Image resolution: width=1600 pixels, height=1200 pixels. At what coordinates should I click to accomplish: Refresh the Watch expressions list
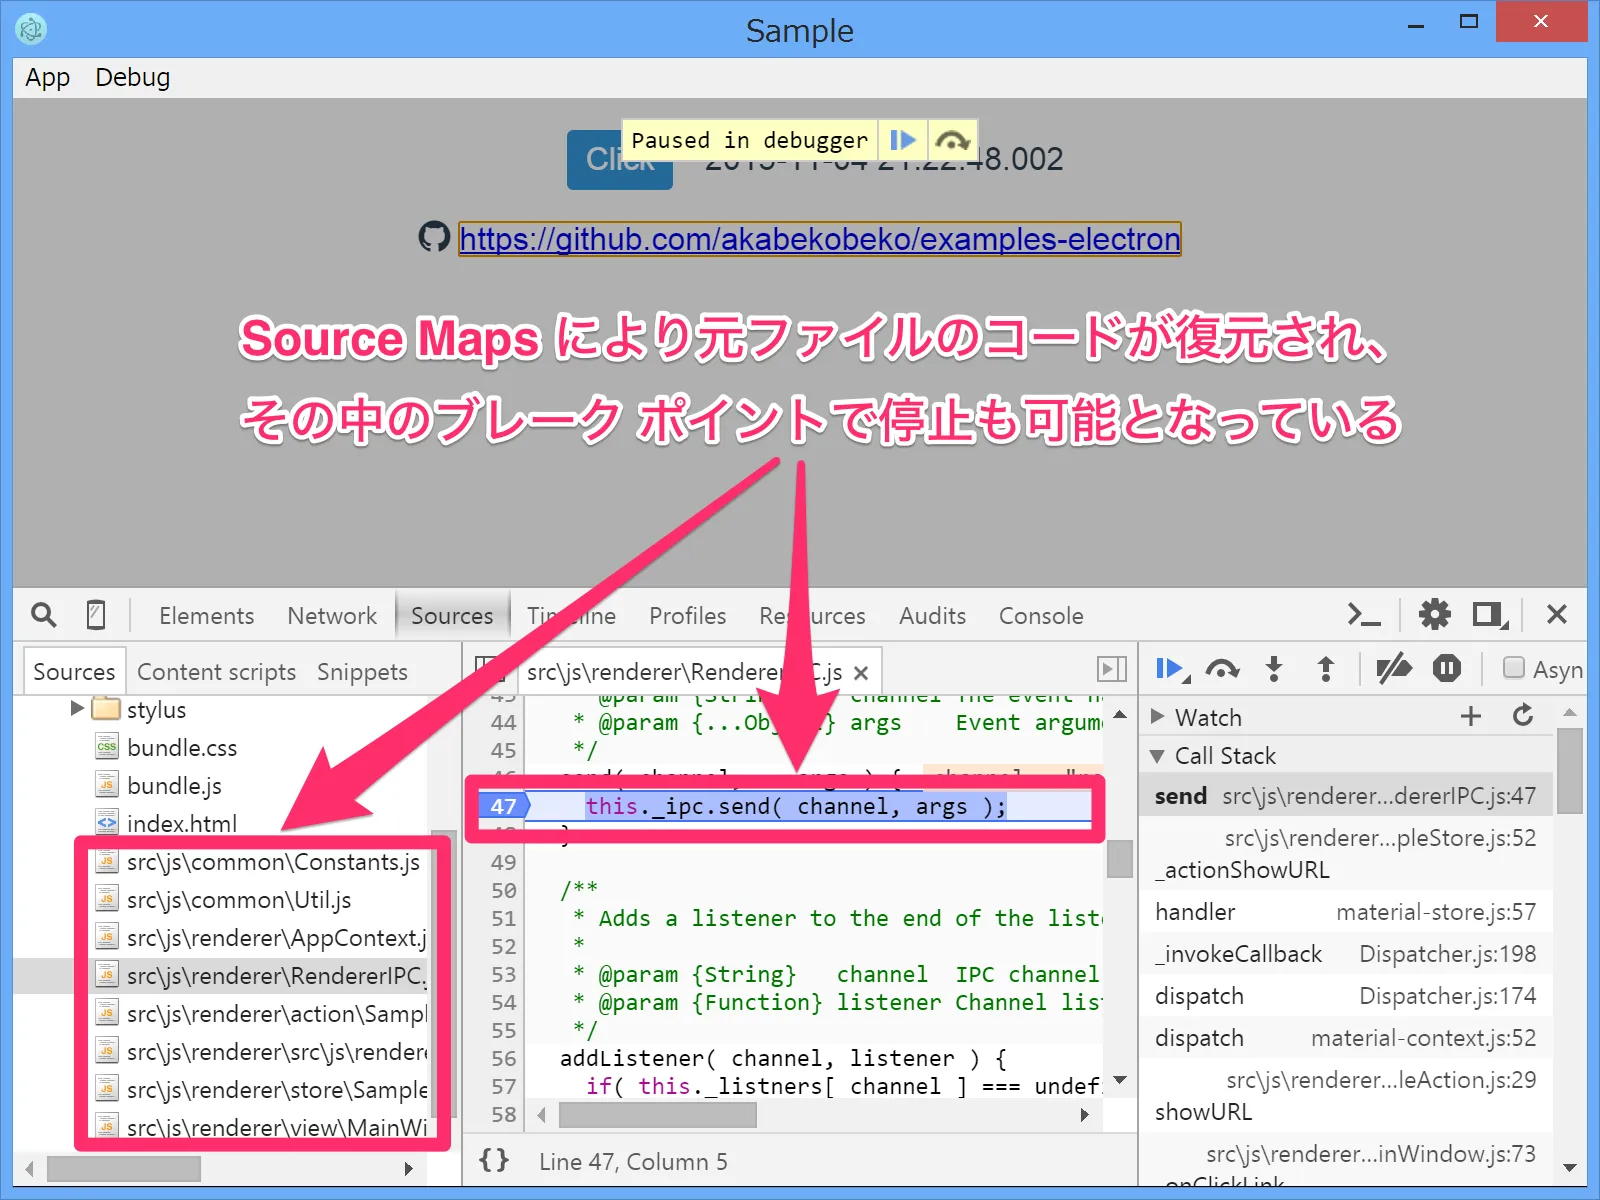pyautogui.click(x=1523, y=716)
